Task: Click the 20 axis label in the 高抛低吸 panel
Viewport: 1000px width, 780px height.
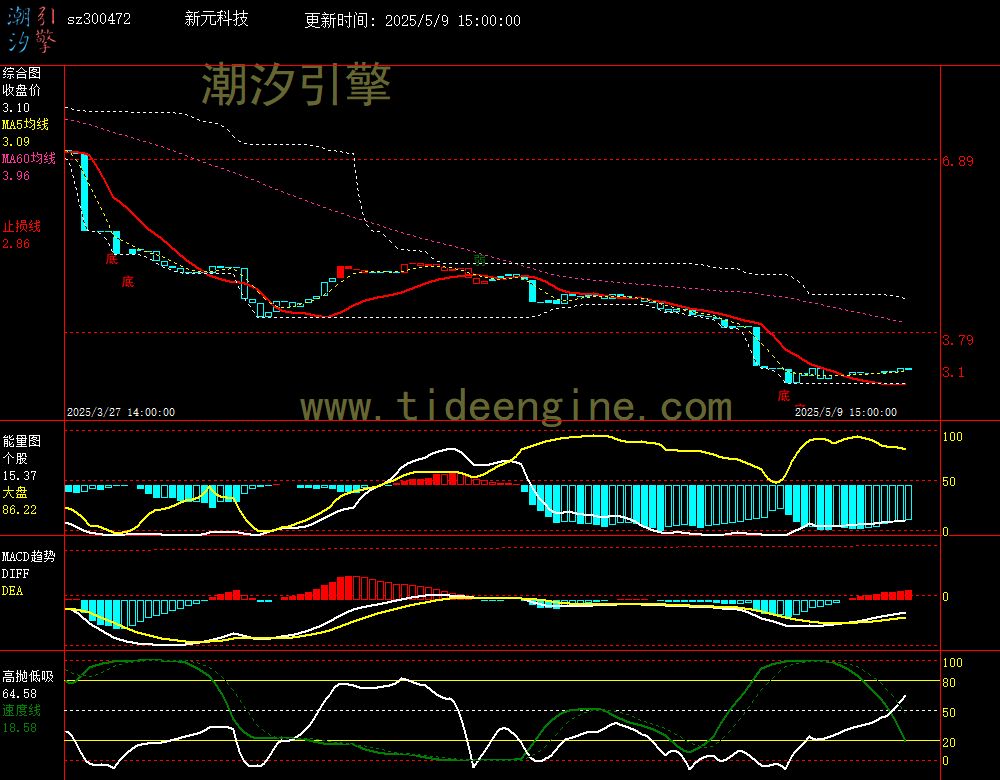Action: 949,742
